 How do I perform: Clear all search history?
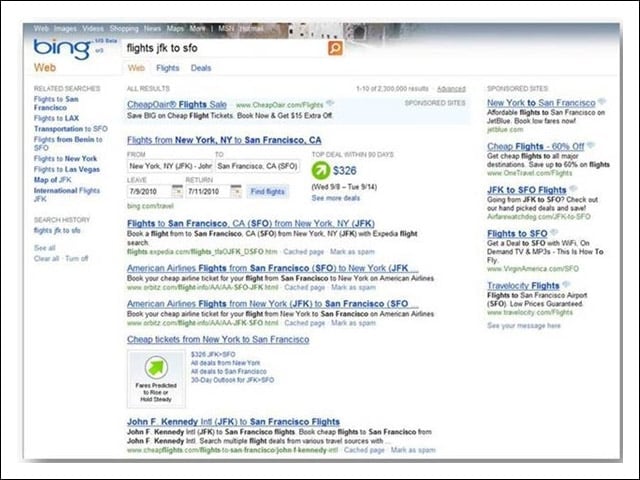pos(46,258)
